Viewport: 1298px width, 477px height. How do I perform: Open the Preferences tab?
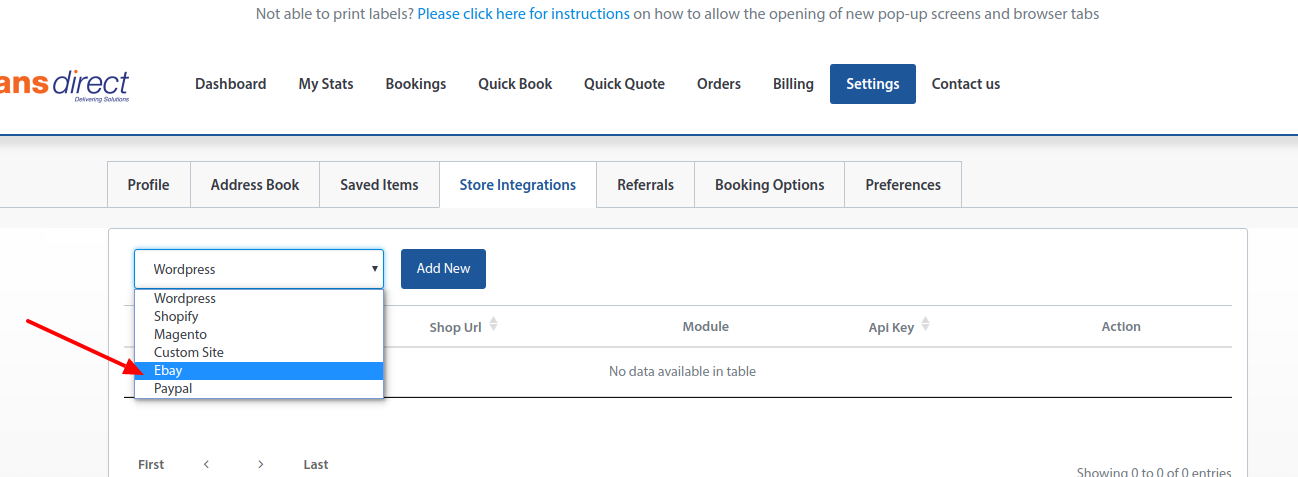(x=903, y=185)
